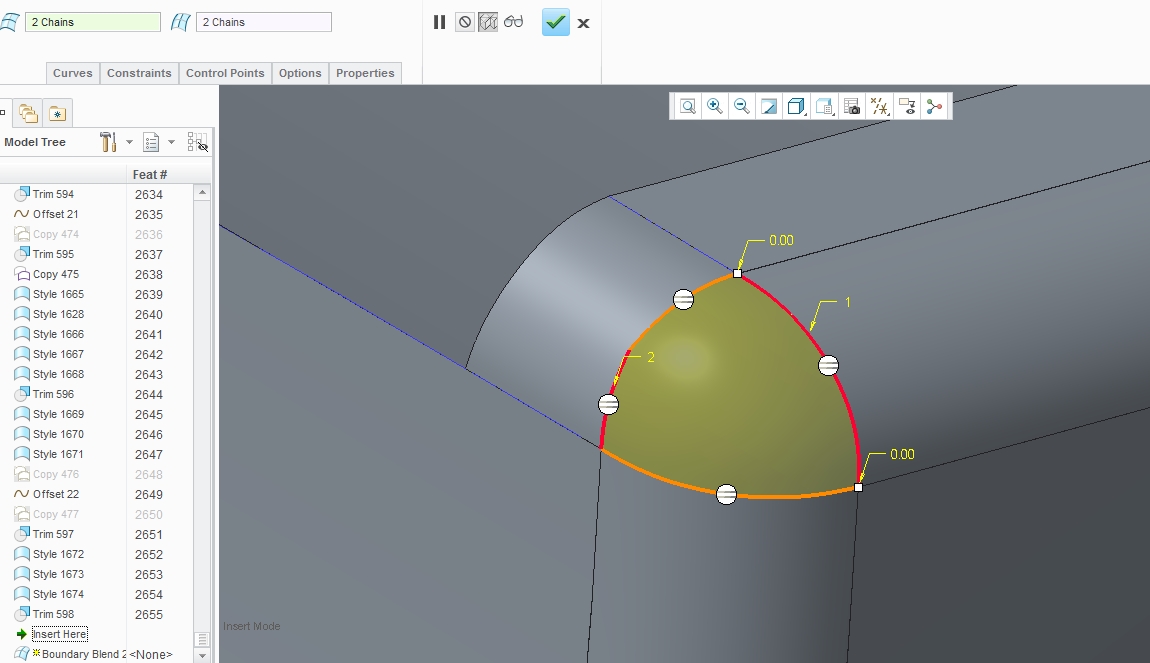Click the model tree scroll-down arrow
The width and height of the screenshot is (1150, 663).
pyautogui.click(x=202, y=655)
